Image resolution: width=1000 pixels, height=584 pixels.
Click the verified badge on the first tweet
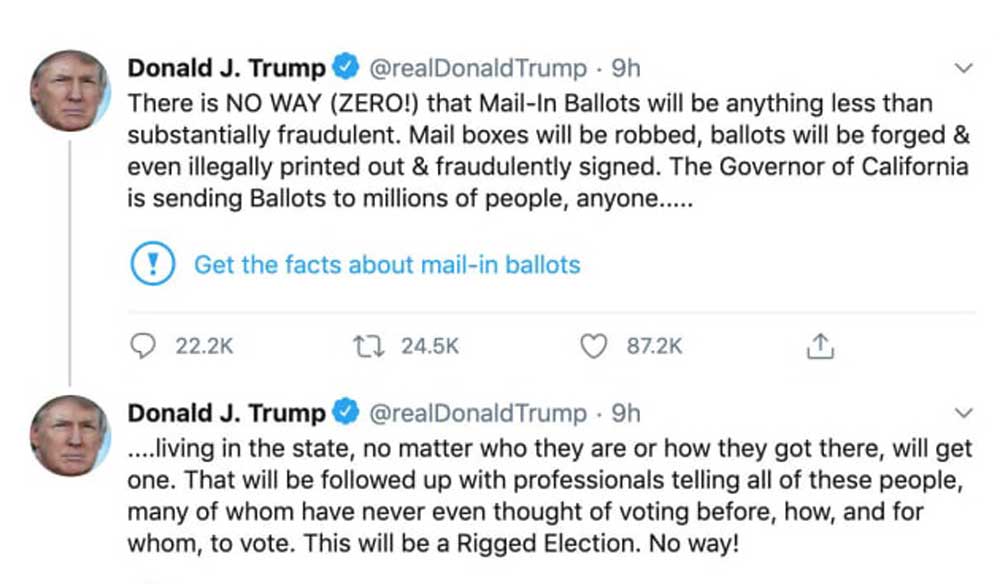point(346,69)
